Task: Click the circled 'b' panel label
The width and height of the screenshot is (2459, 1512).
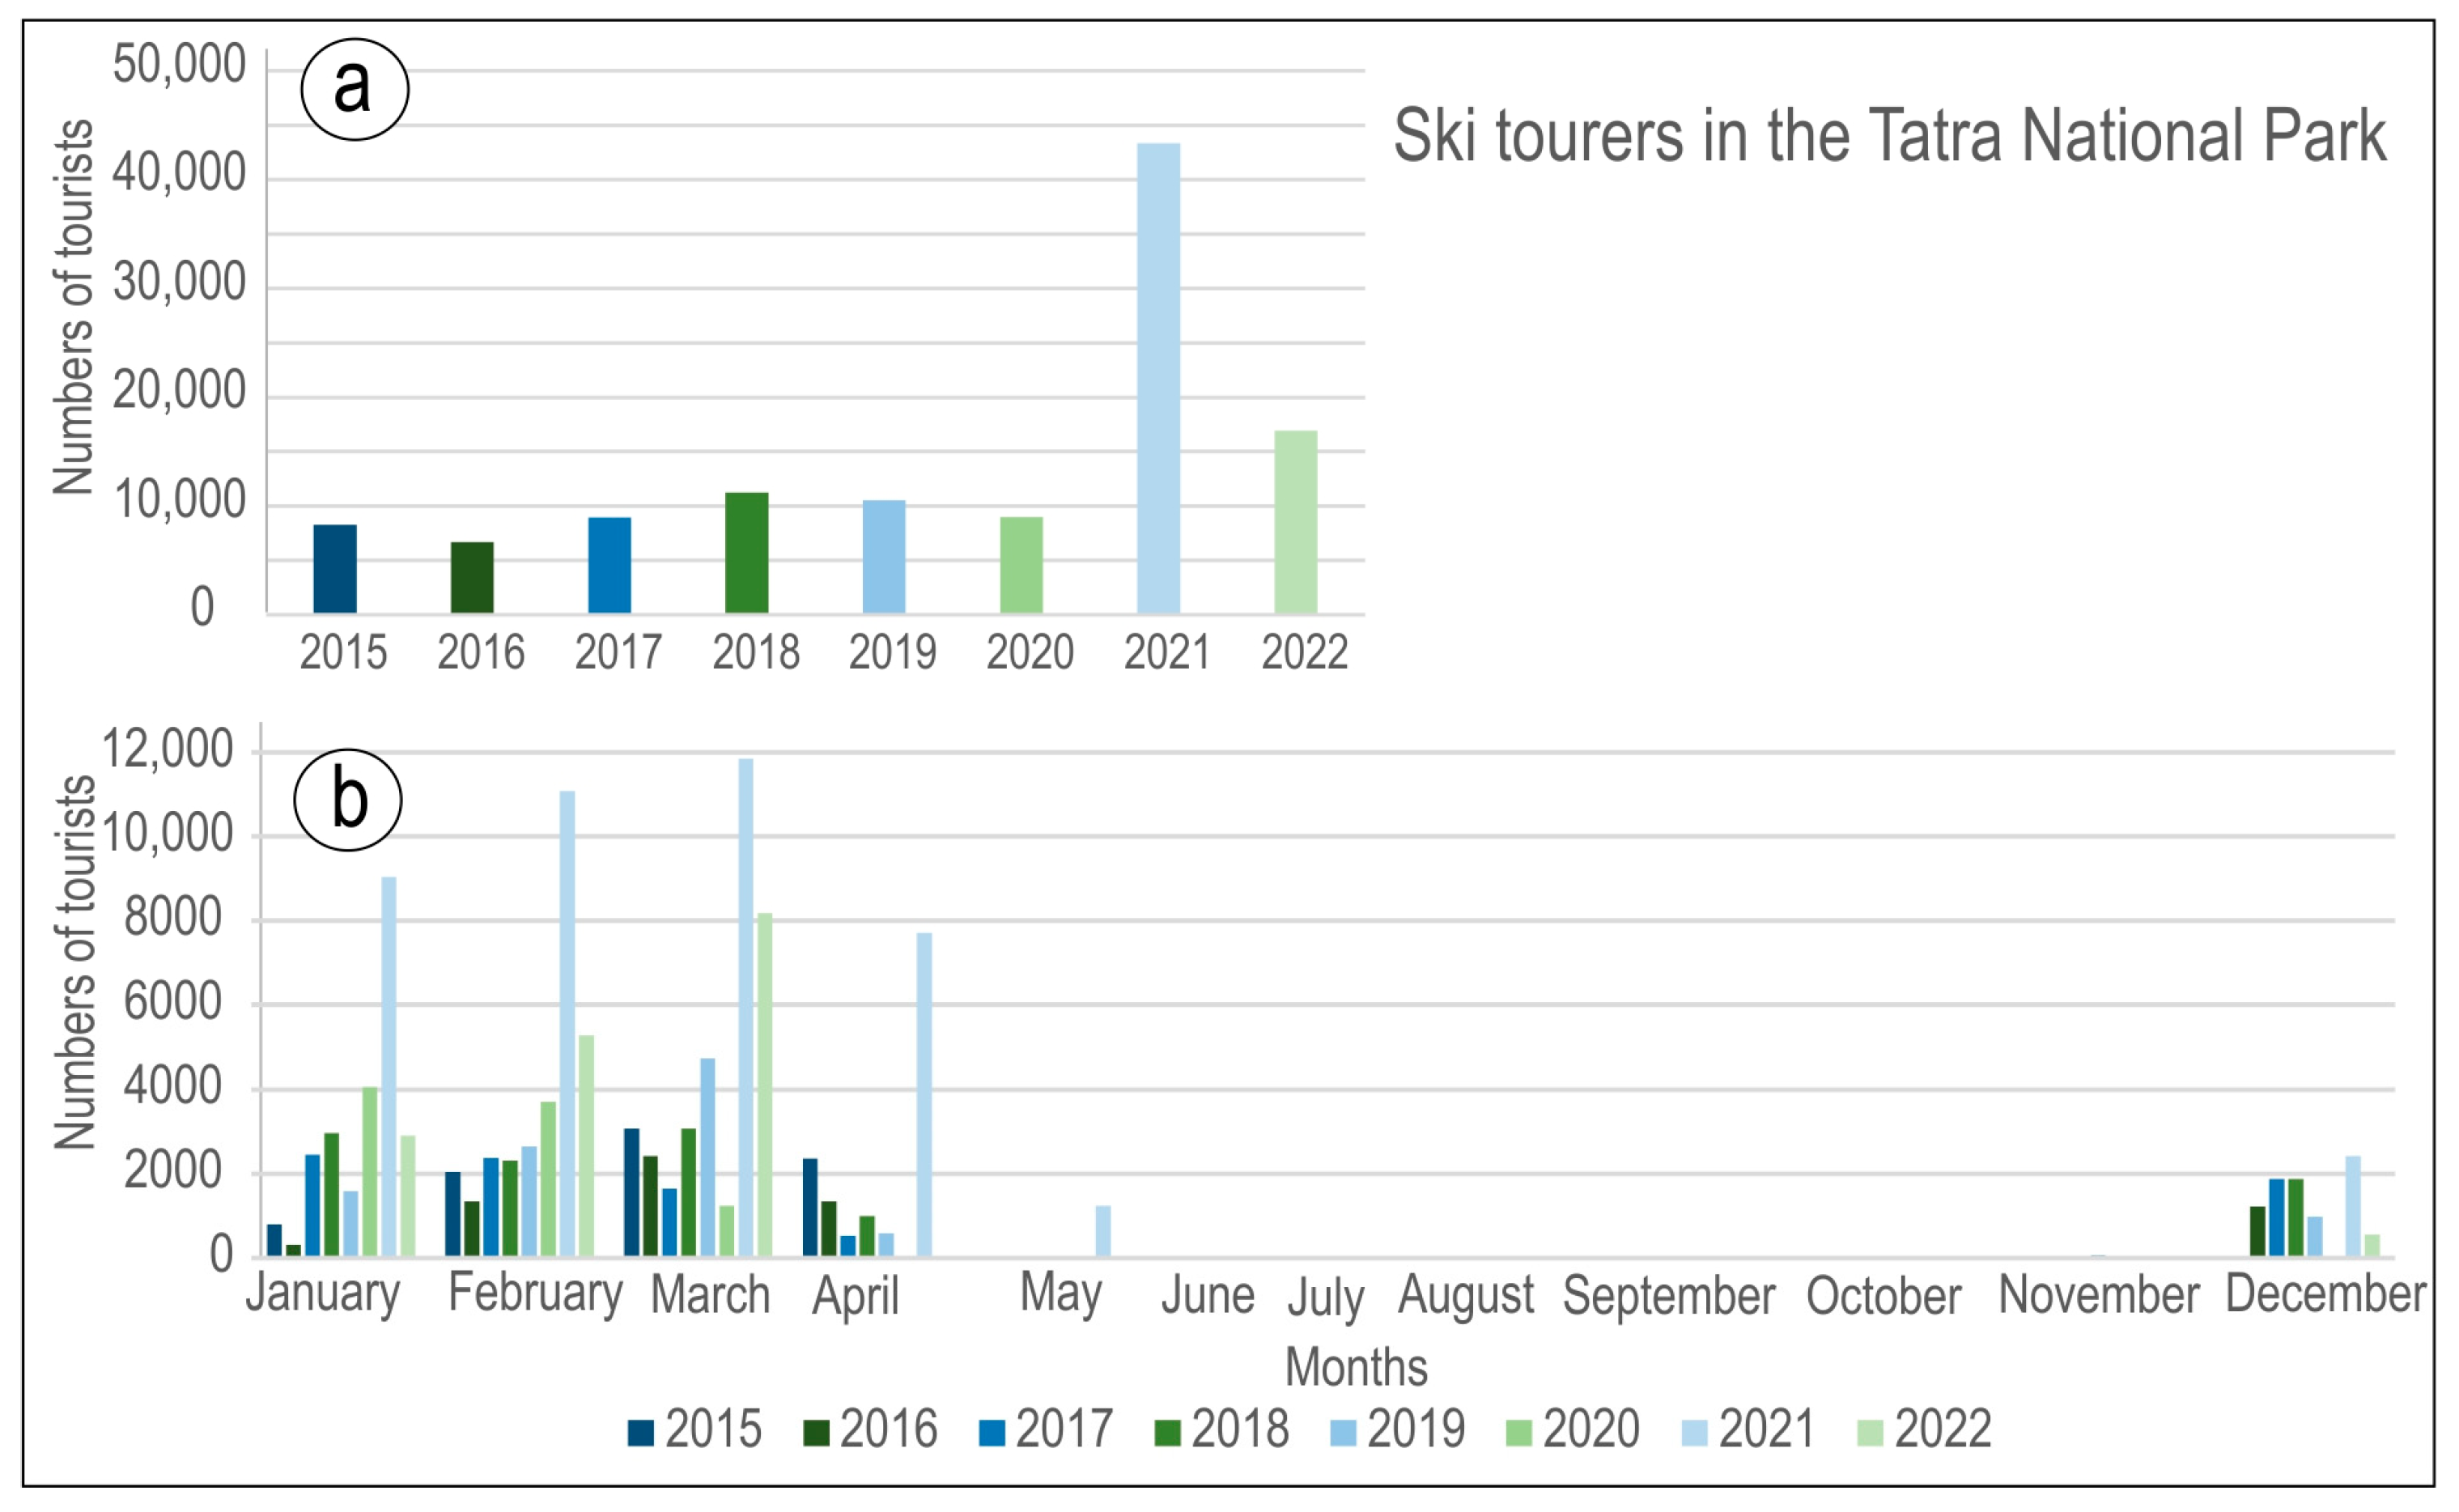Action: tap(348, 800)
